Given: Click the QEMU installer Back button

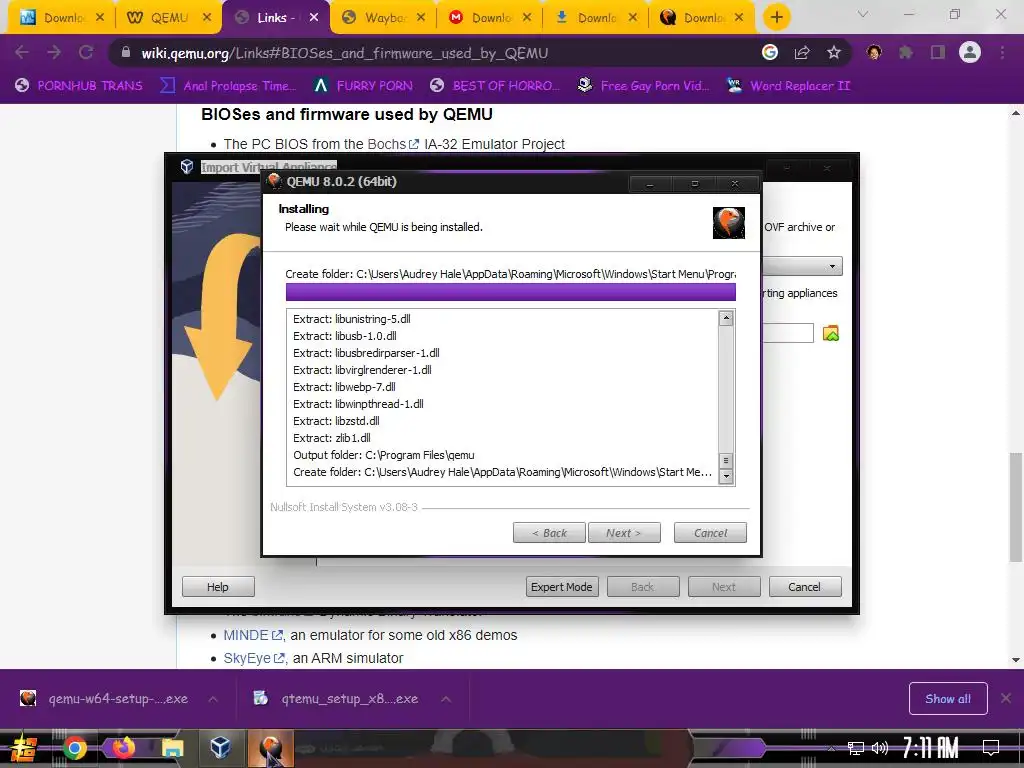Looking at the screenshot, I should point(549,533).
